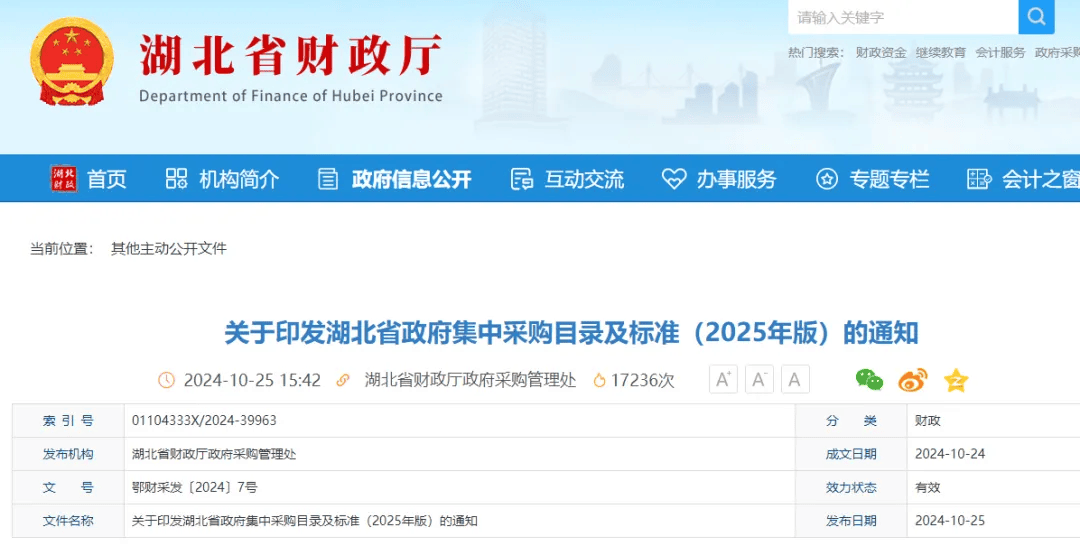The width and height of the screenshot is (1080, 555).
Task: Click the 当前位置 label
Action: point(62,249)
